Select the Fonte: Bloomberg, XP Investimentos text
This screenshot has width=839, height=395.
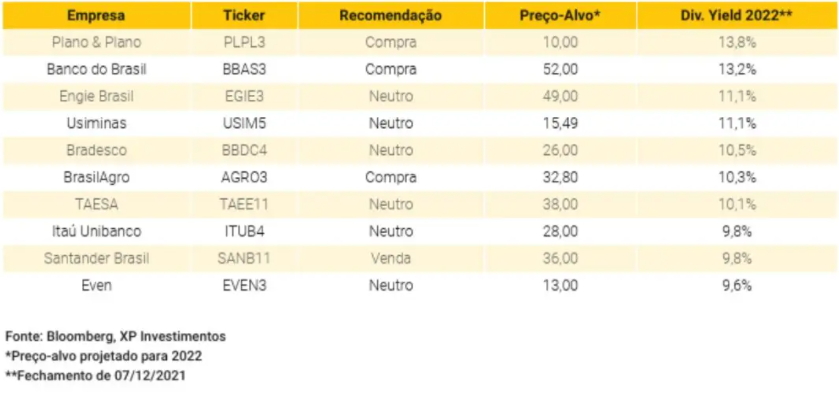tap(116, 337)
